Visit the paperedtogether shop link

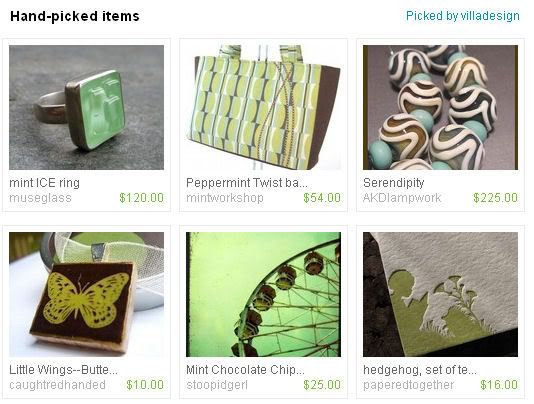pos(409,385)
